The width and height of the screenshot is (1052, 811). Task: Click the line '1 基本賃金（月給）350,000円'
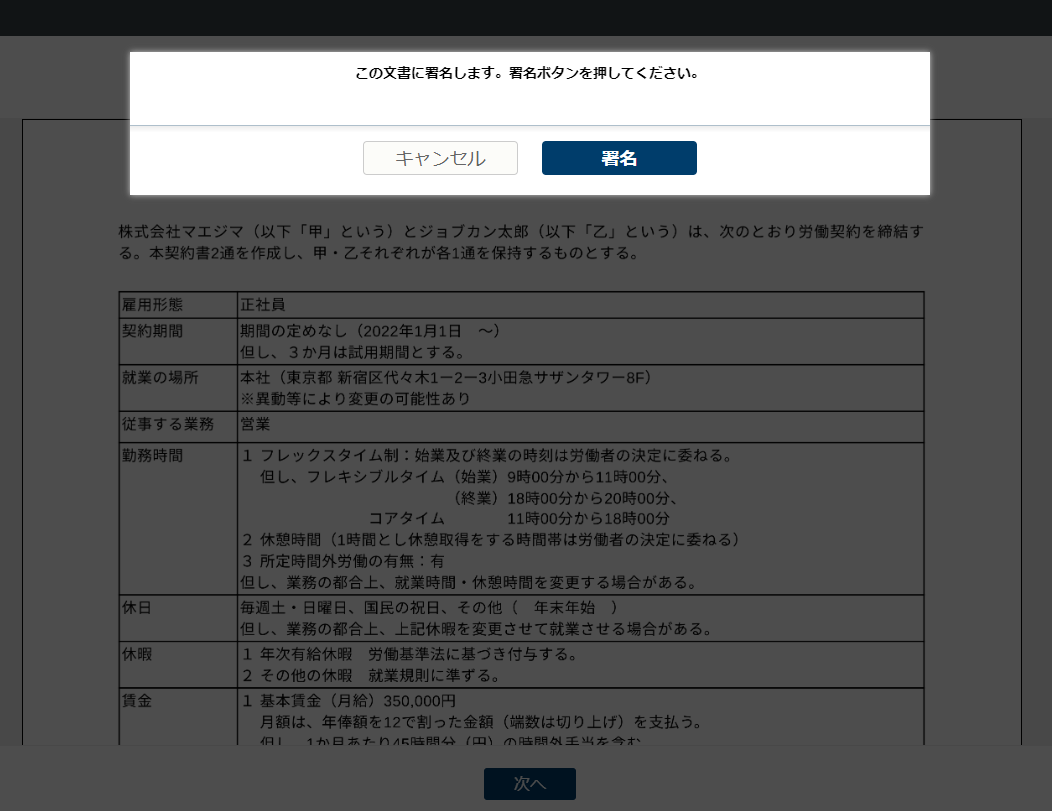pos(349,701)
